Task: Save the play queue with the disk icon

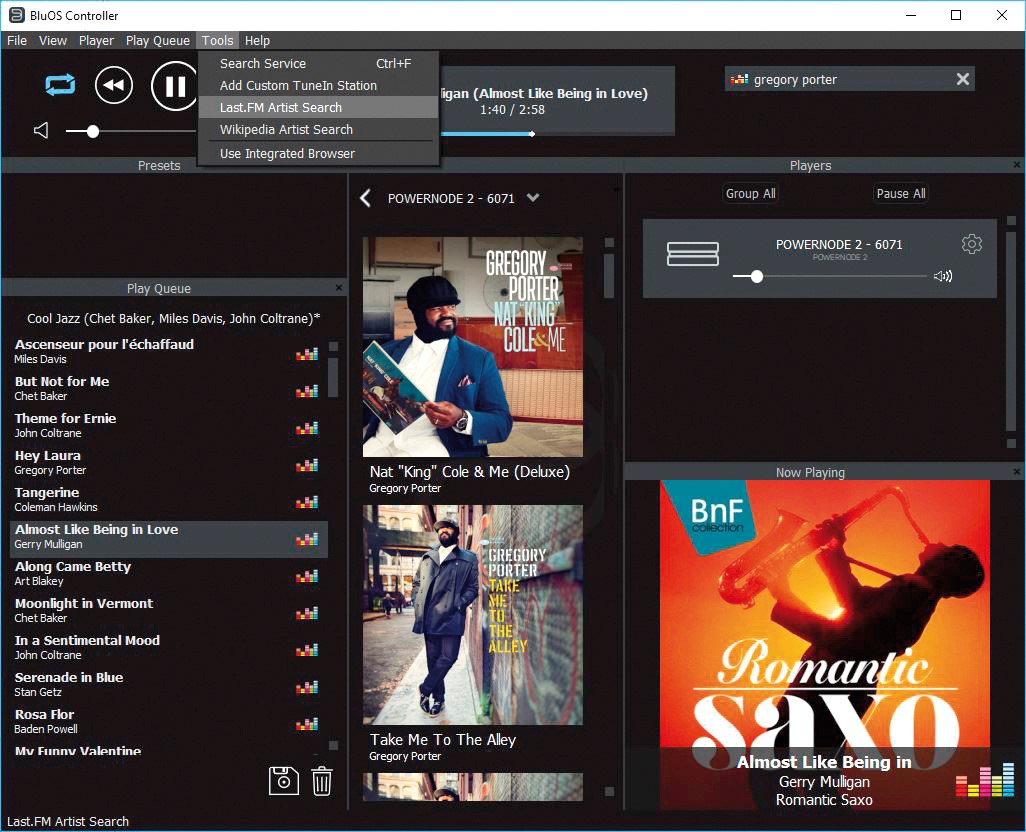Action: (283, 780)
